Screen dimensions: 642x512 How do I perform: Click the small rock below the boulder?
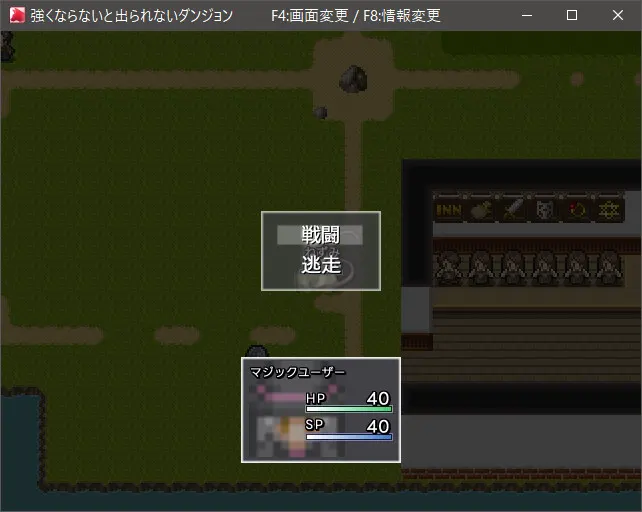tap(320, 112)
